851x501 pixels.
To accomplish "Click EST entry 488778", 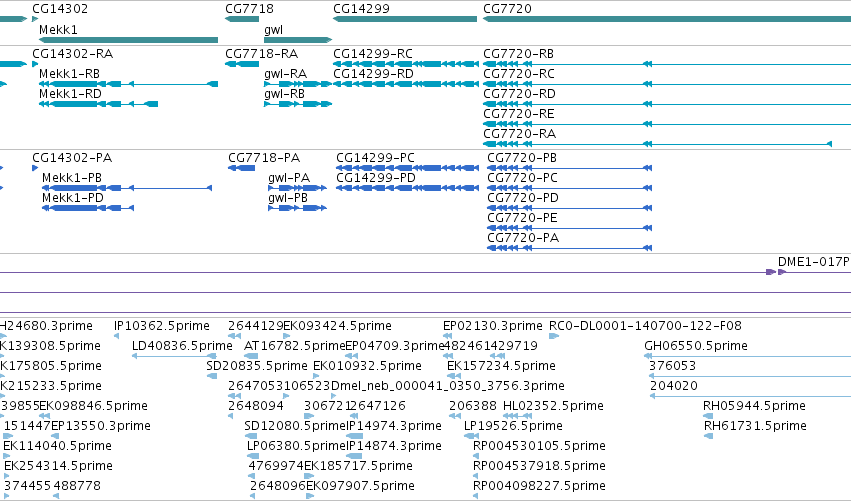I will pyautogui.click(x=77, y=486).
